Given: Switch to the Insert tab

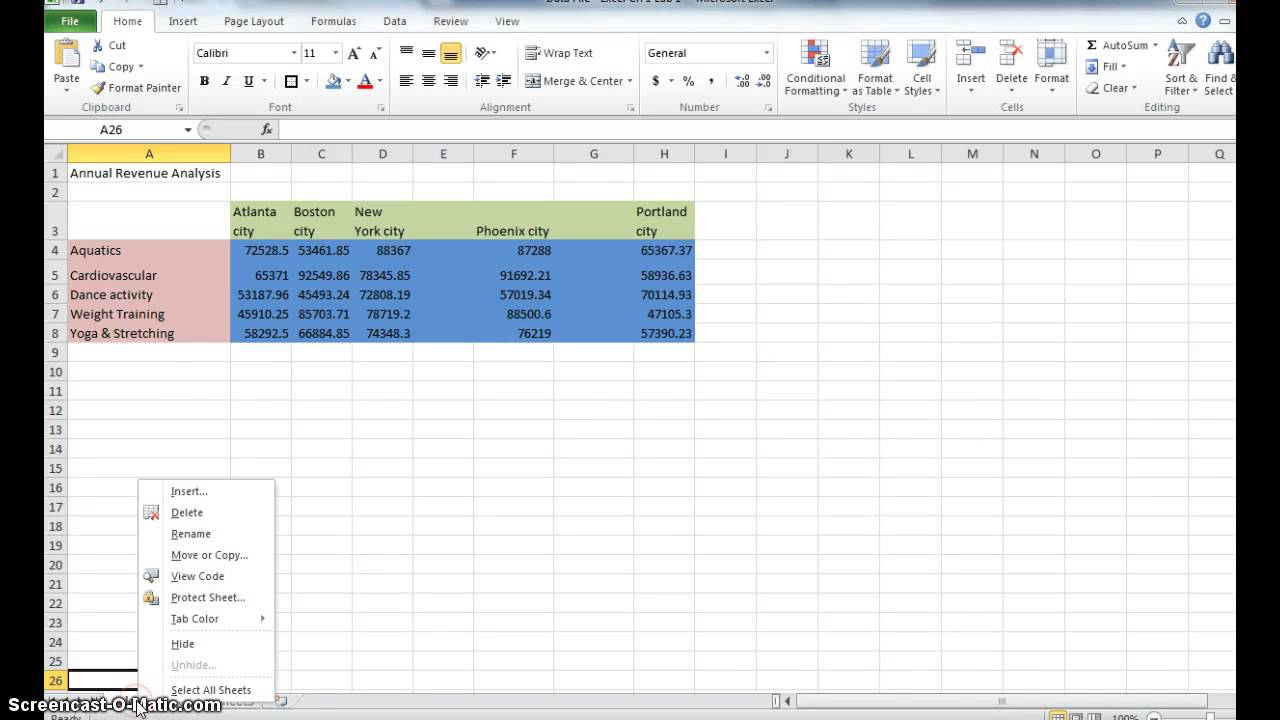Looking at the screenshot, I should tap(183, 21).
